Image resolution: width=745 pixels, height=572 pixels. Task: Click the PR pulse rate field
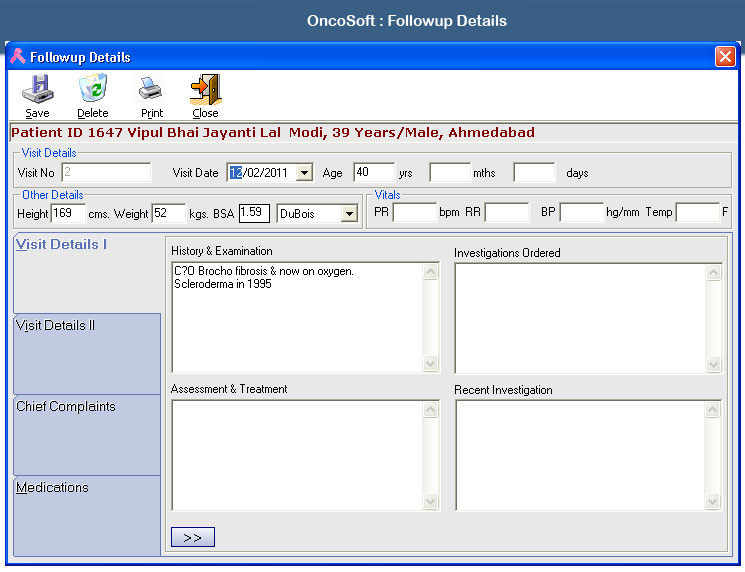[415, 212]
